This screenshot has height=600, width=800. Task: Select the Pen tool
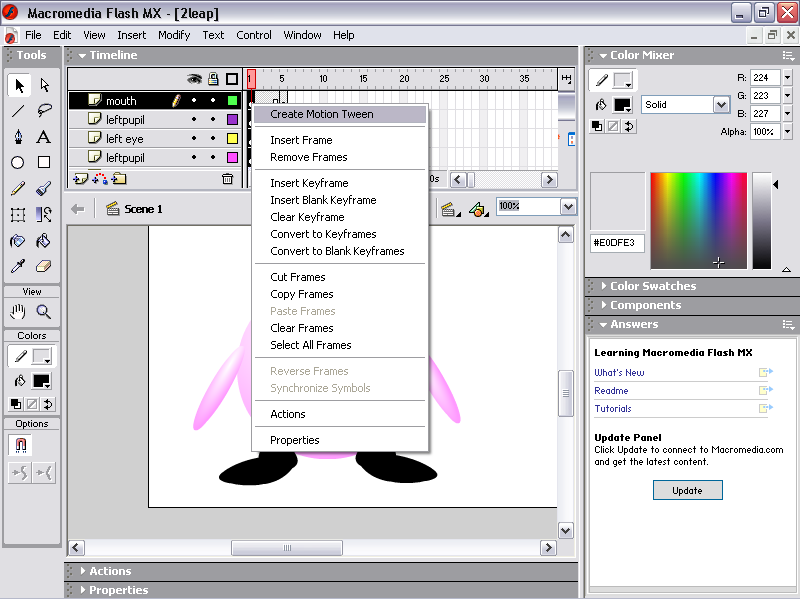(18, 137)
